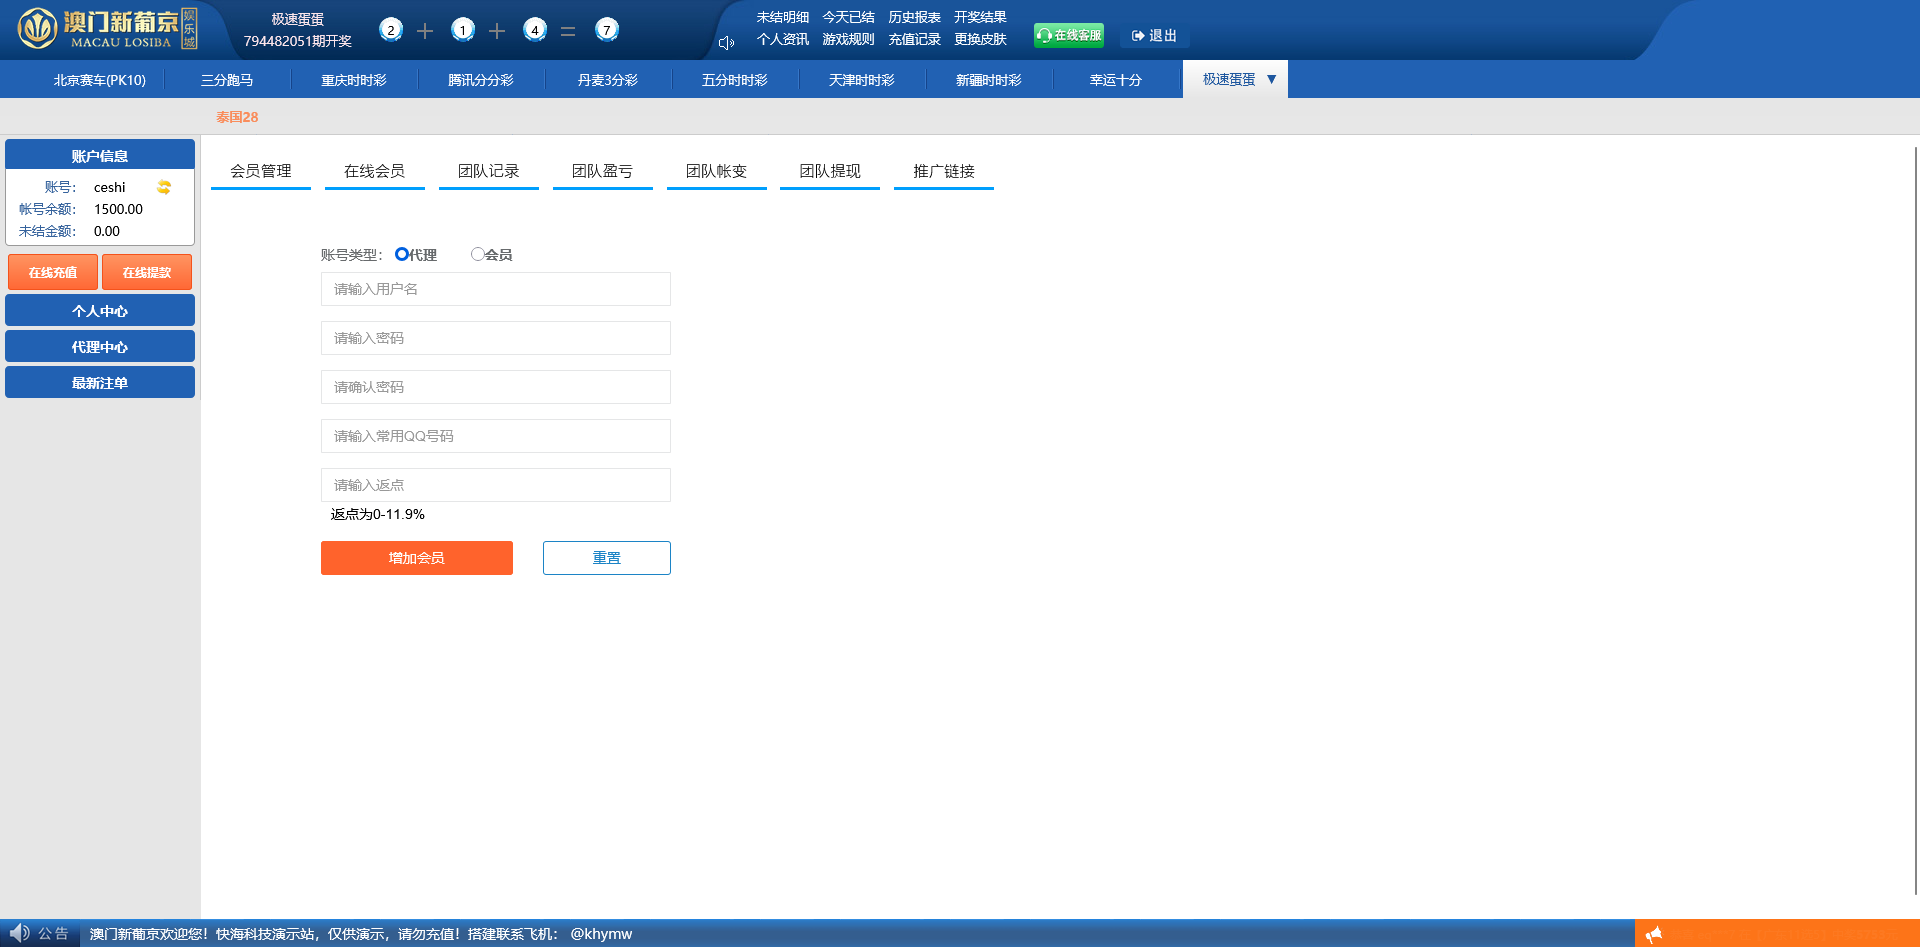Switch to the 团队记录 tab
The width and height of the screenshot is (1920, 947).
(x=488, y=171)
